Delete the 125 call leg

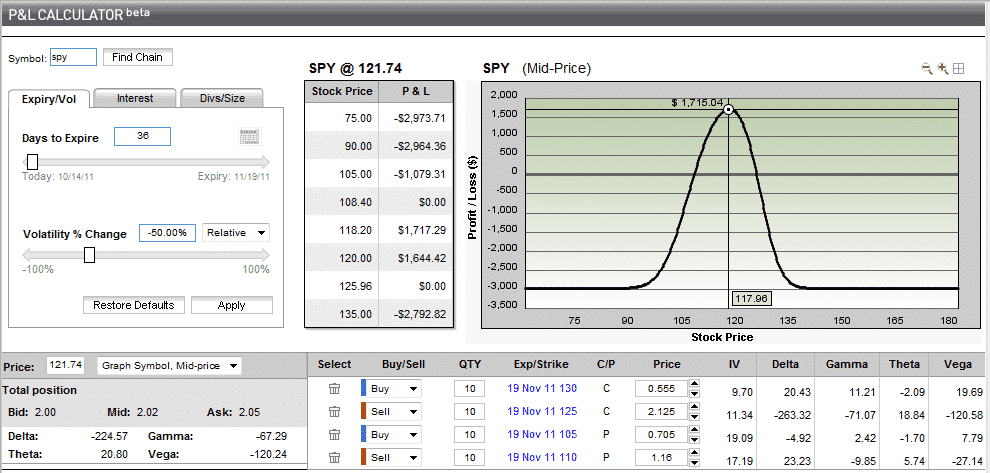(x=335, y=412)
